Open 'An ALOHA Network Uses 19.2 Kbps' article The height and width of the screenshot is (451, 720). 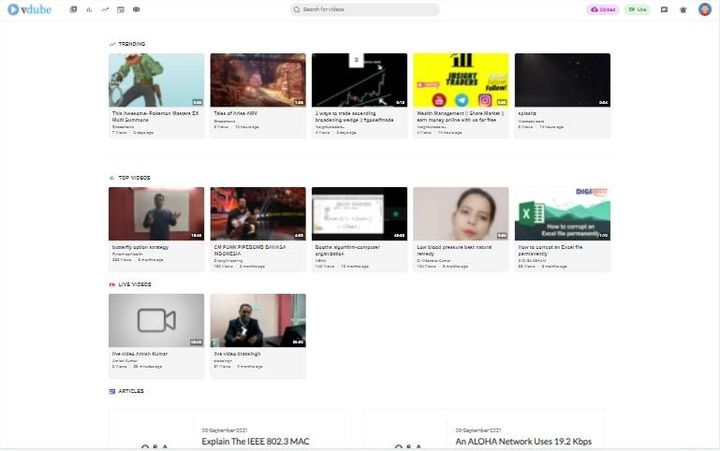click(x=523, y=442)
